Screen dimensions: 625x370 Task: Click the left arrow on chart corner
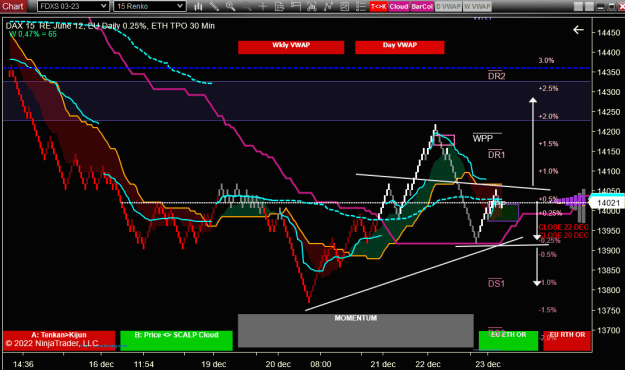click(578, 30)
